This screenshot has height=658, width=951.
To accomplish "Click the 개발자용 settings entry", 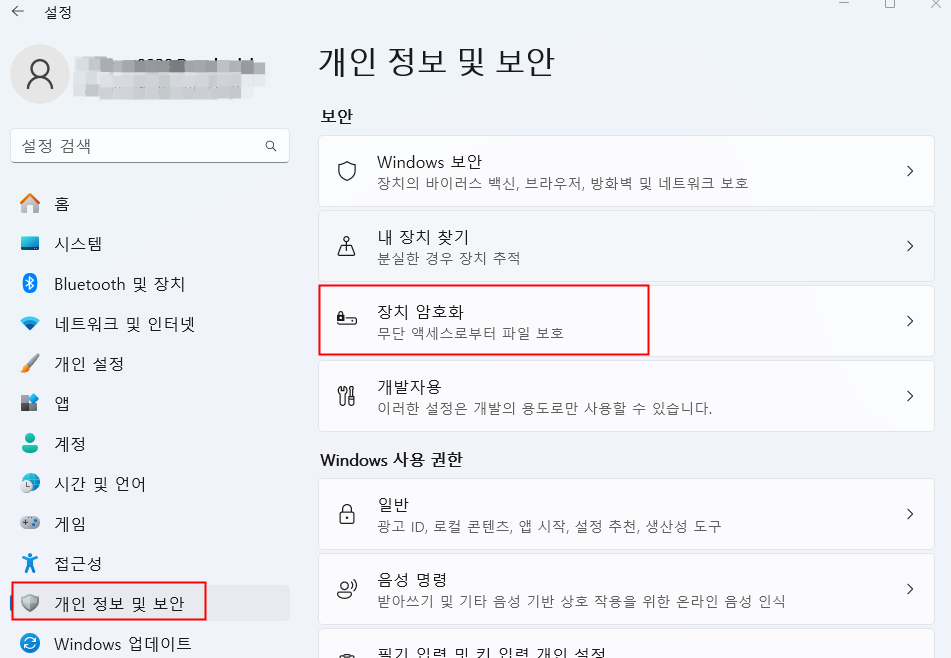I will [600, 395].
